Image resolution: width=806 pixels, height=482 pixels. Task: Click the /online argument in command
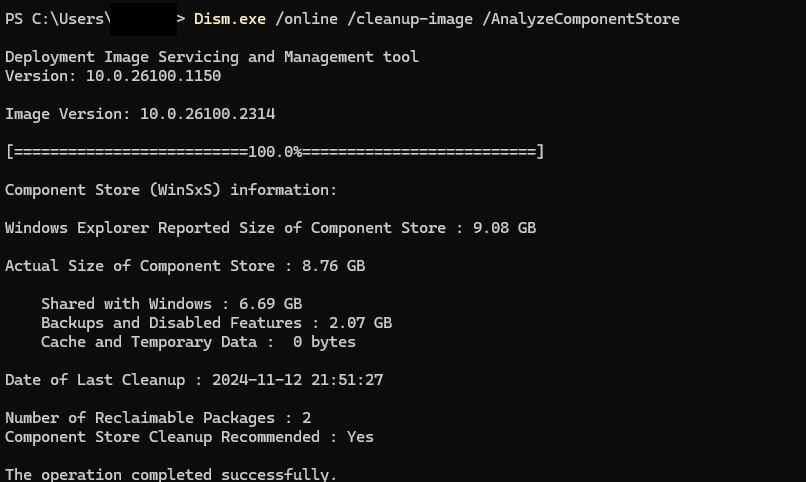[x=302, y=18]
